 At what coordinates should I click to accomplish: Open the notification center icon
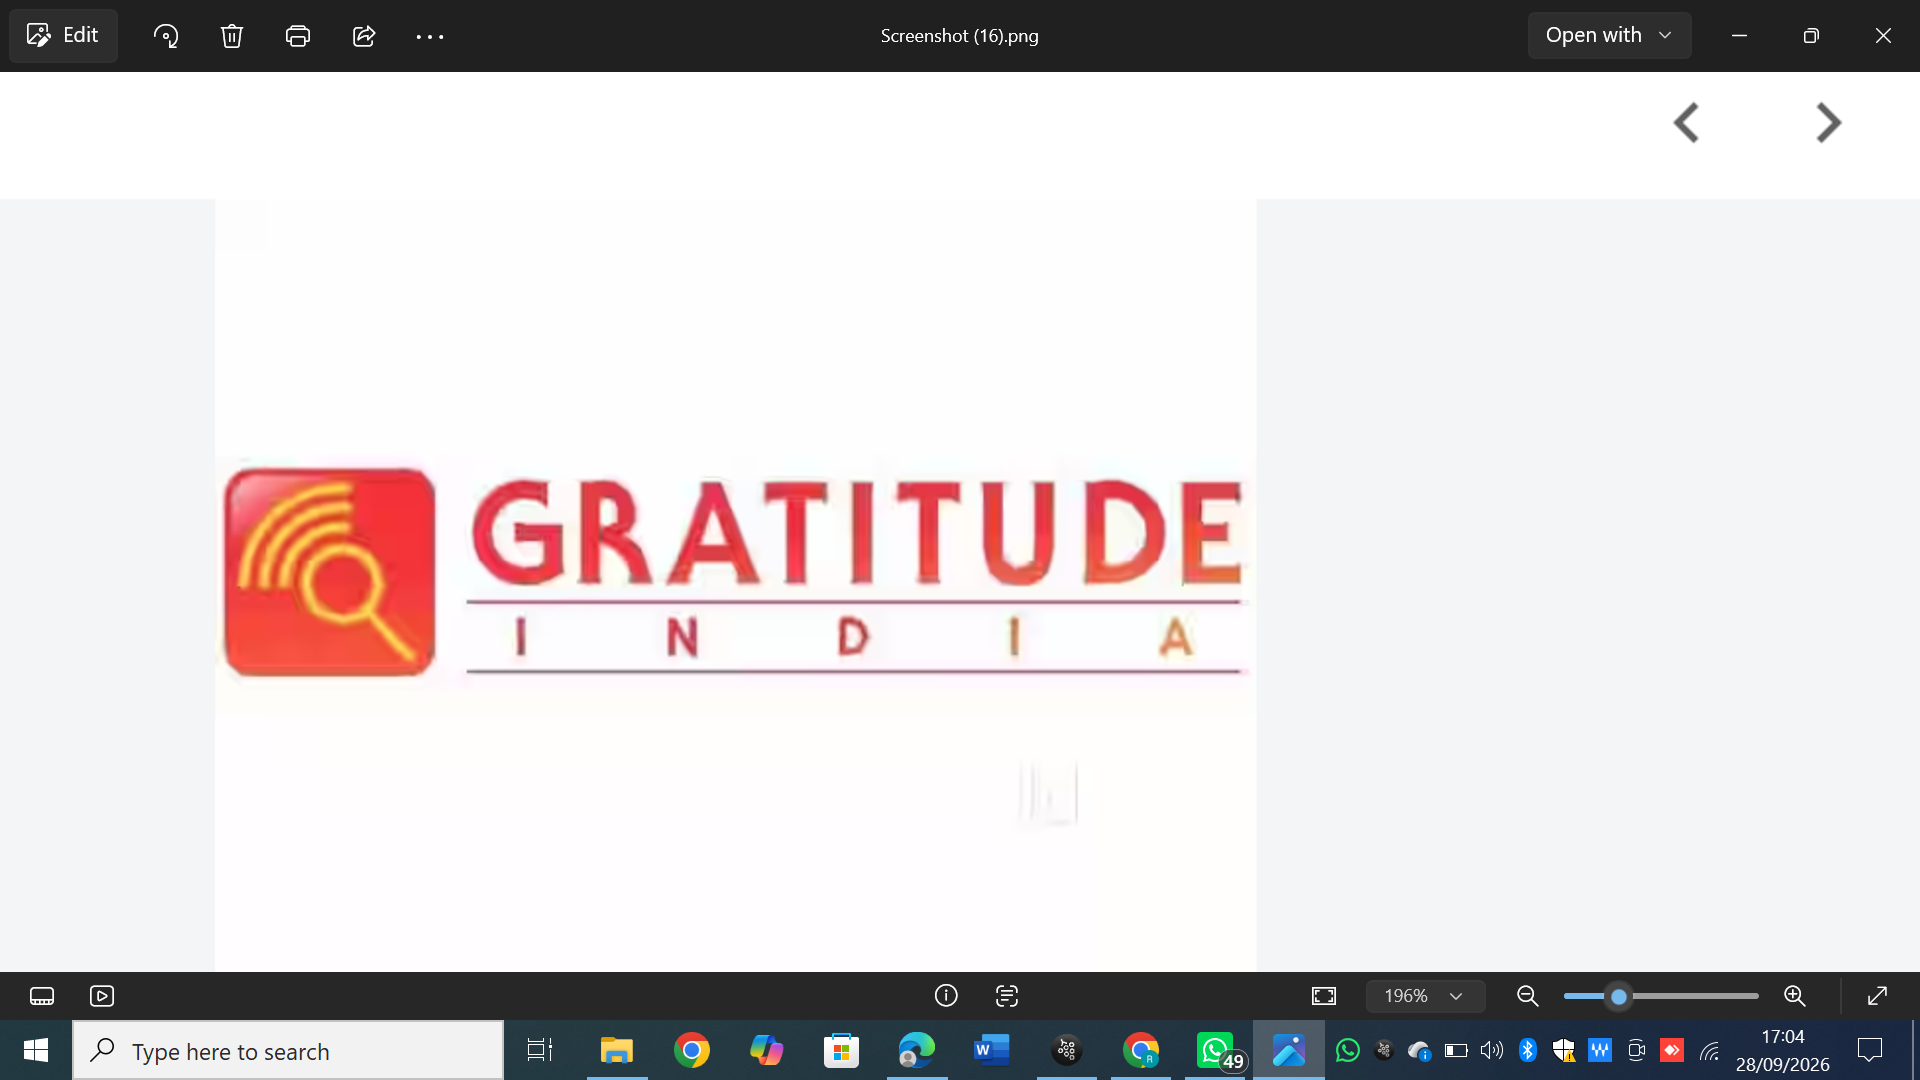(x=1870, y=1050)
